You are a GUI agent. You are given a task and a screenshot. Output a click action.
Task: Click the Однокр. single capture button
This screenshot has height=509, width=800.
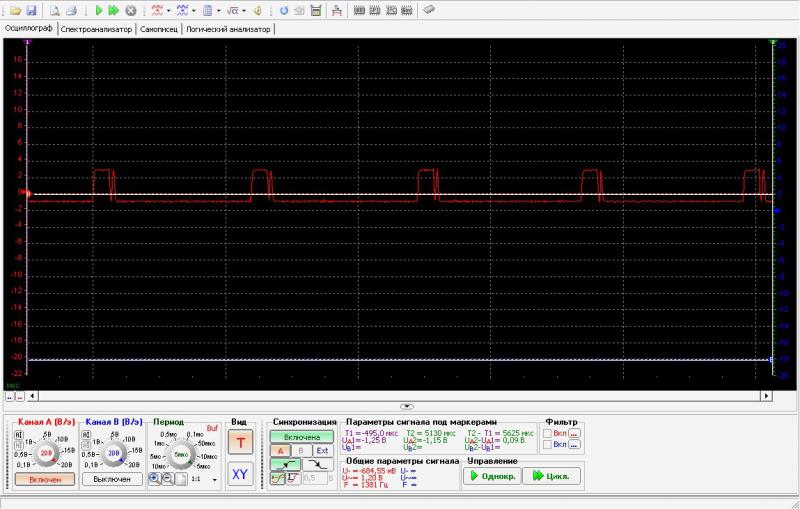click(491, 476)
